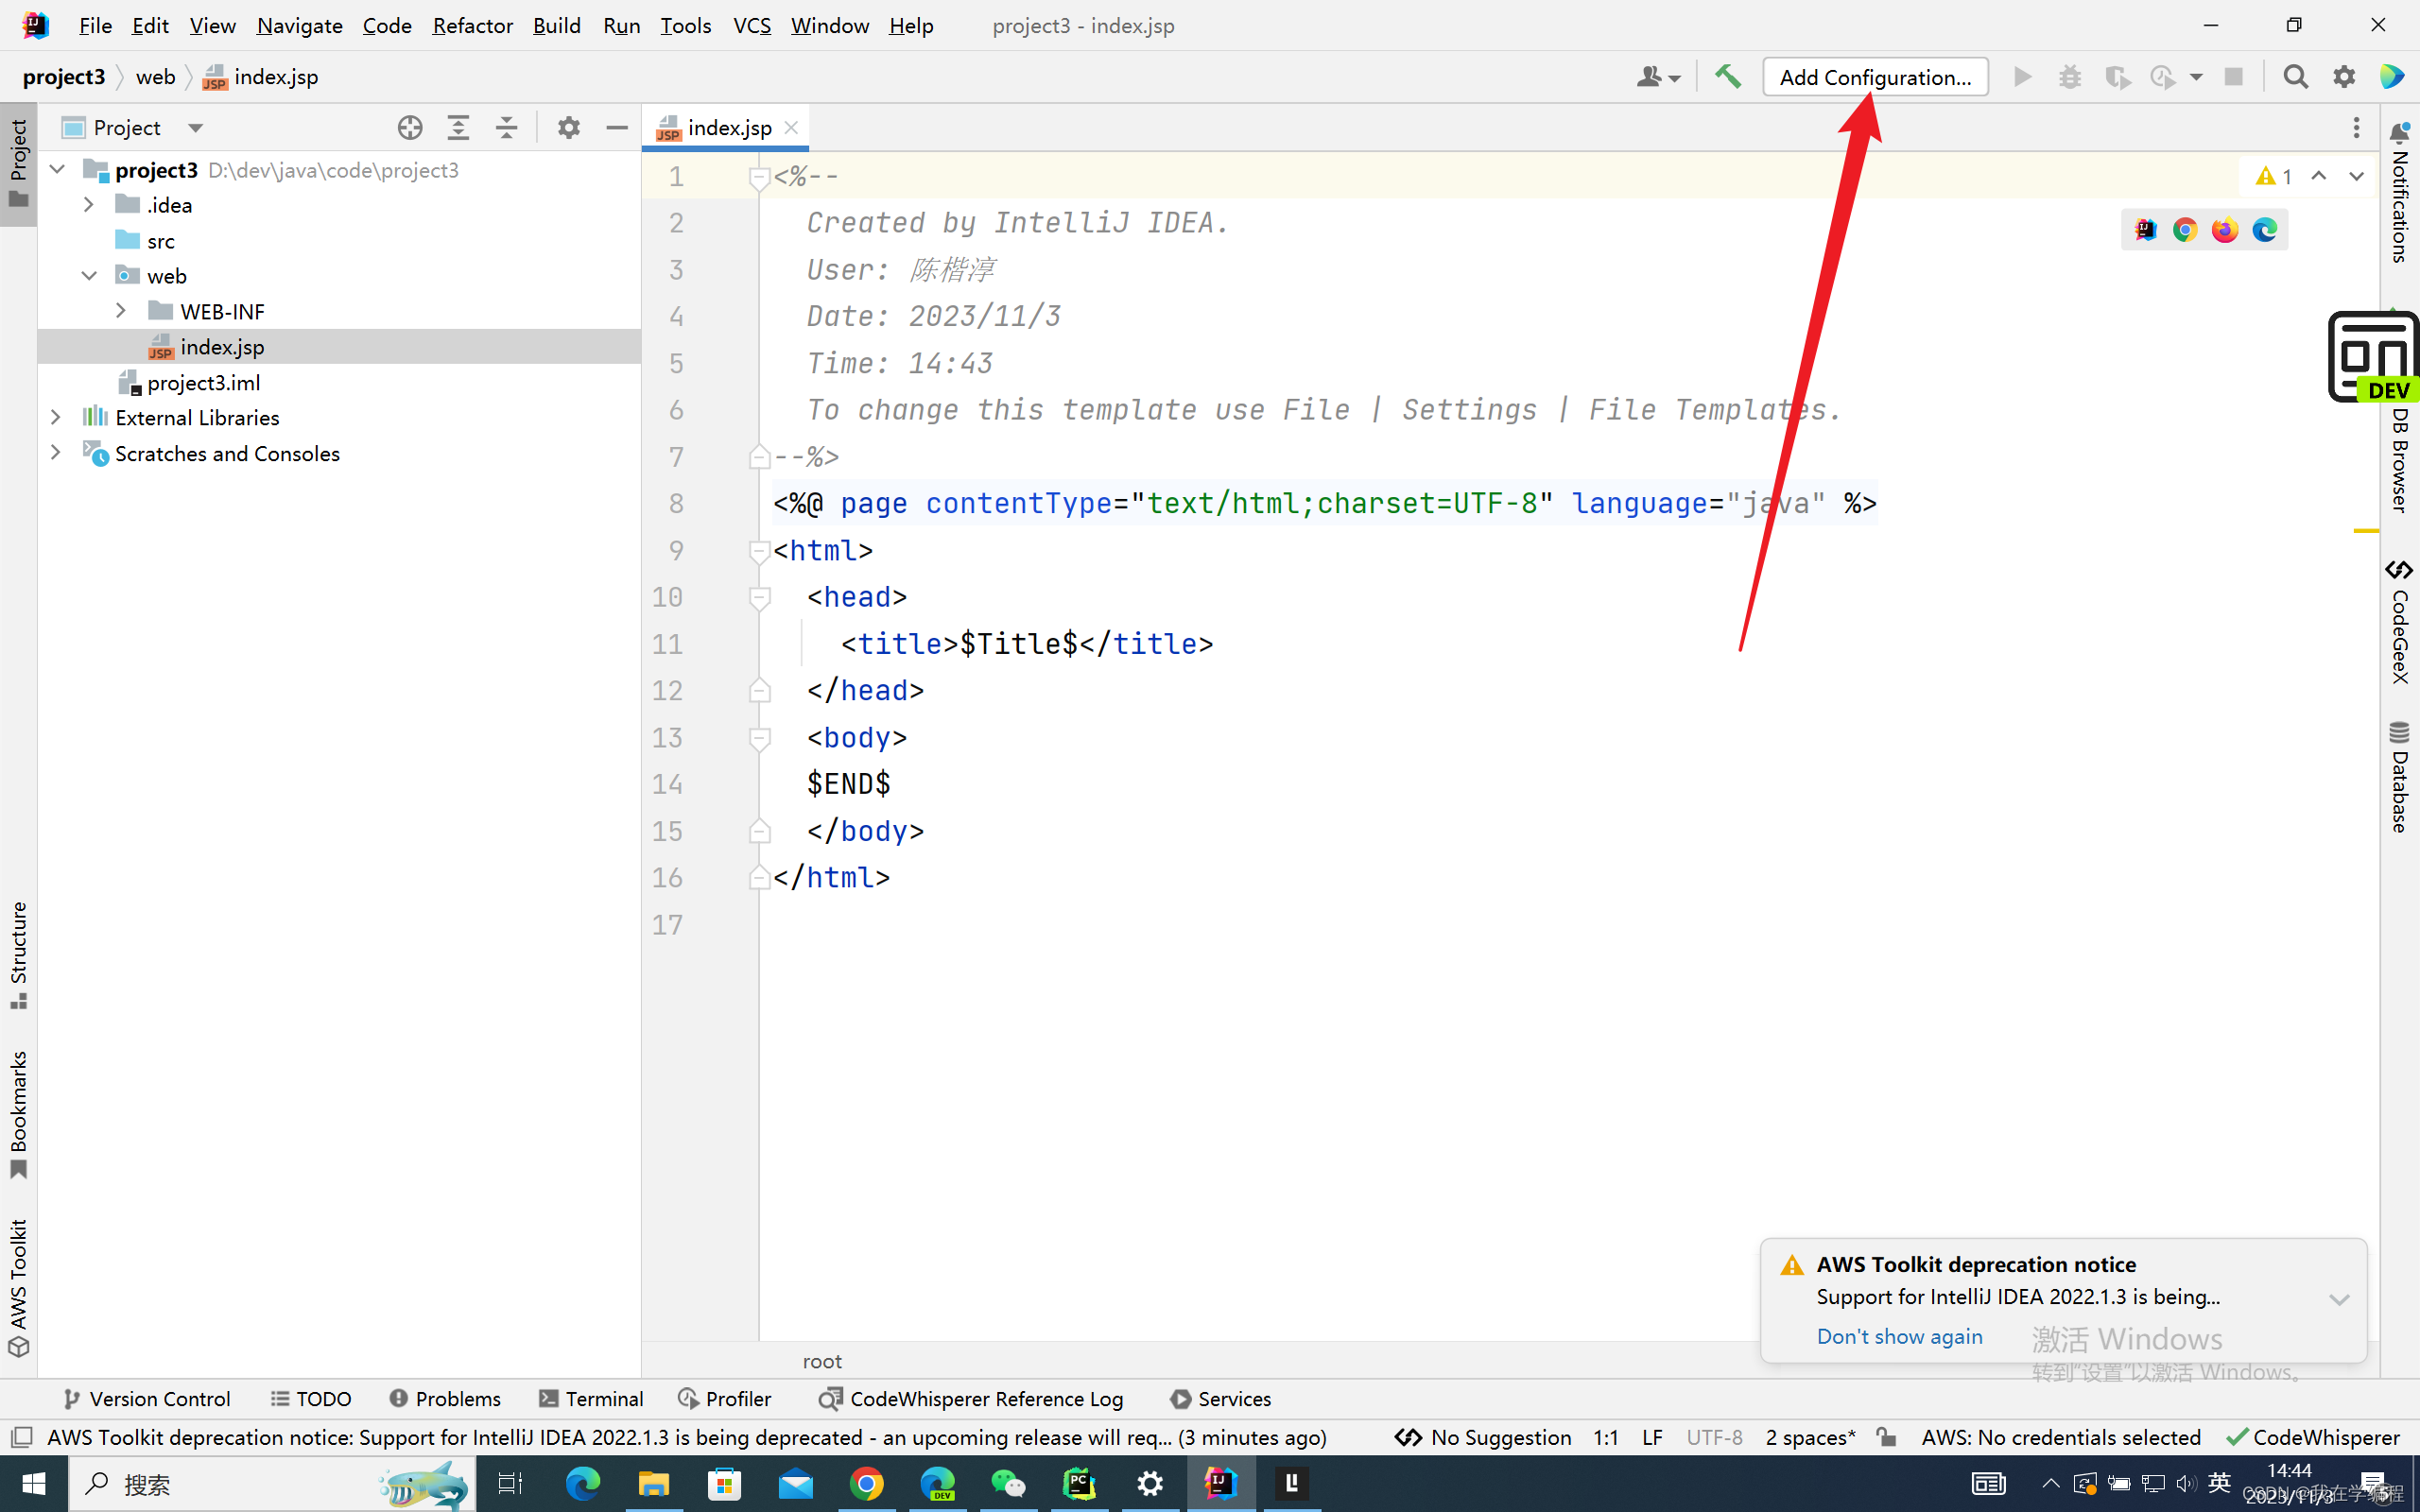Click Select Opened File crosshair icon
This screenshot has width=2420, height=1512.
pyautogui.click(x=409, y=128)
